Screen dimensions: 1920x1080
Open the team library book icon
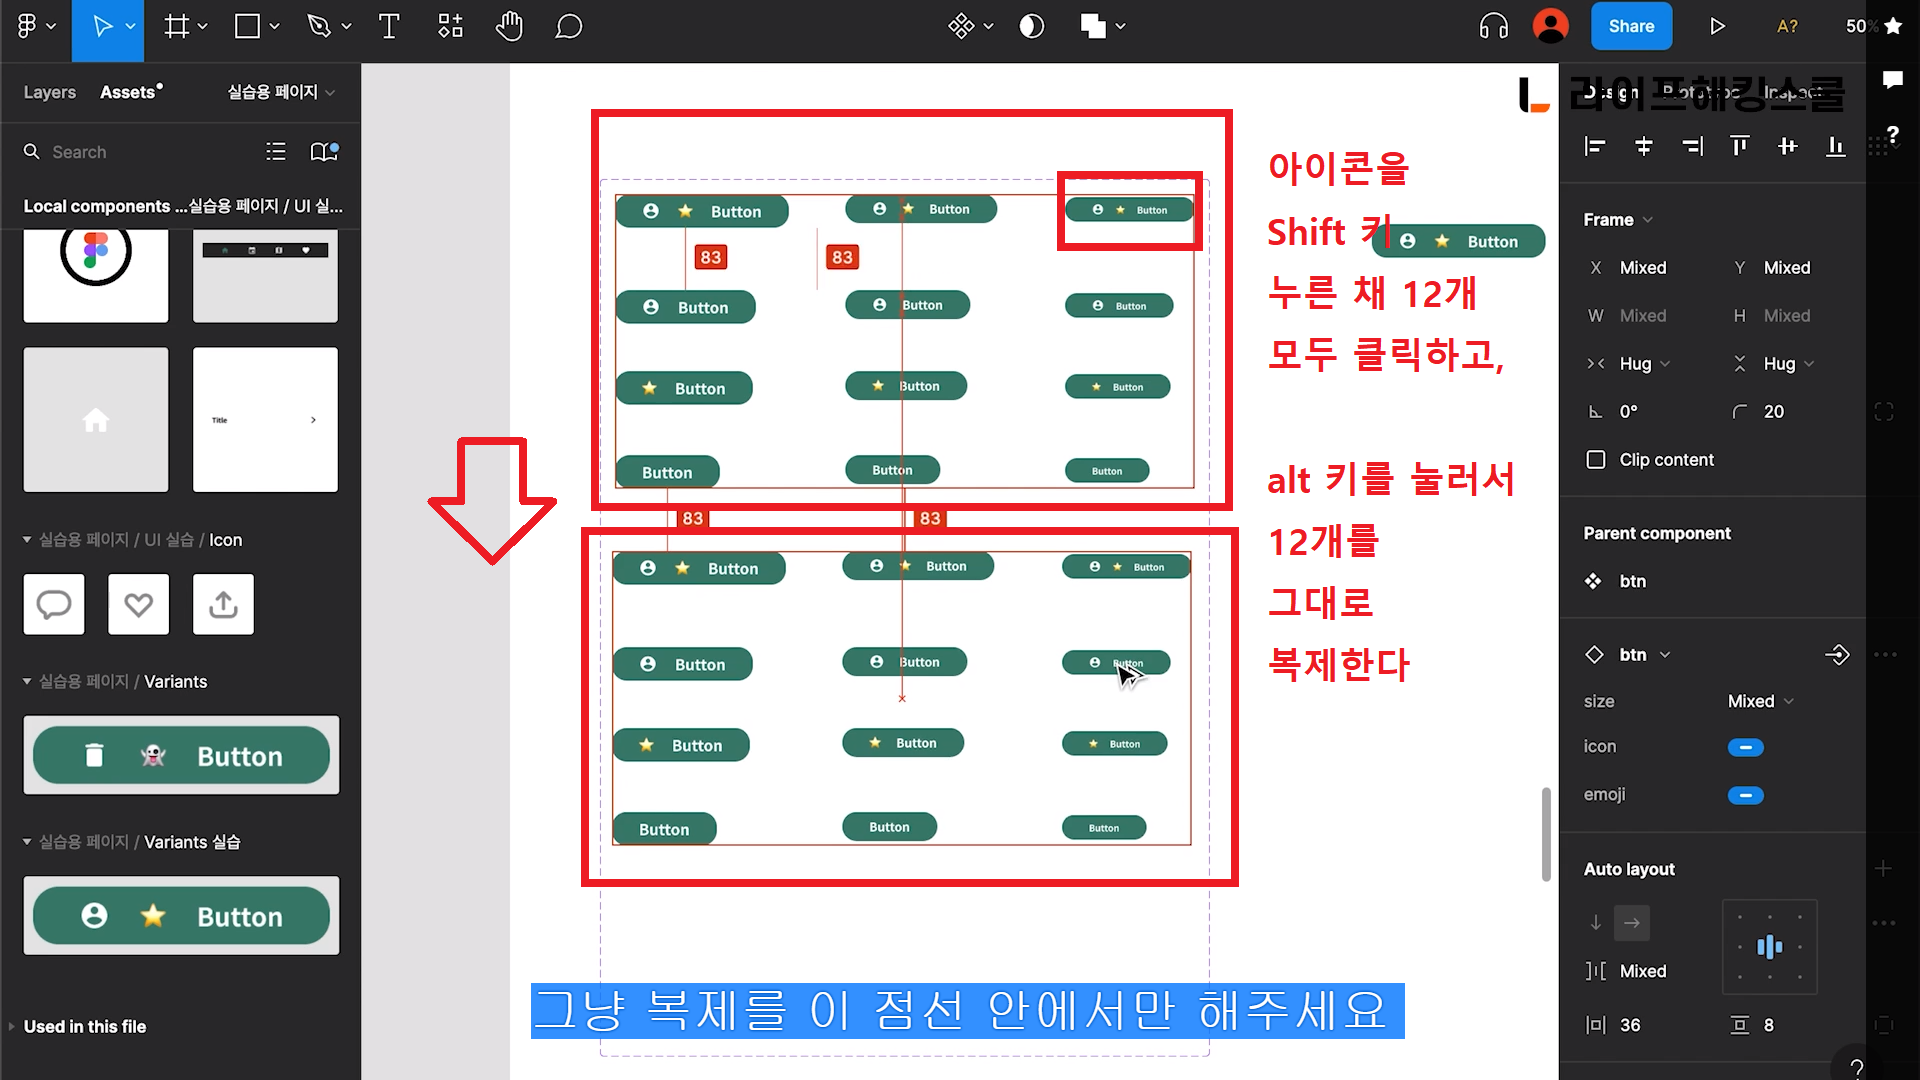(x=323, y=151)
